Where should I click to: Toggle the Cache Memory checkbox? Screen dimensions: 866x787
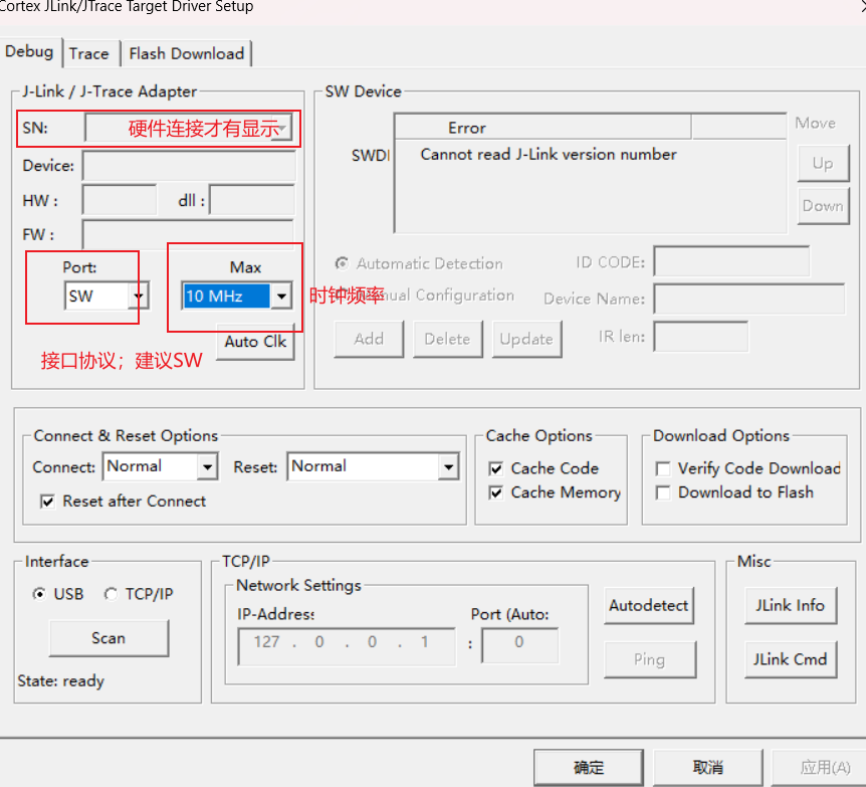496,493
